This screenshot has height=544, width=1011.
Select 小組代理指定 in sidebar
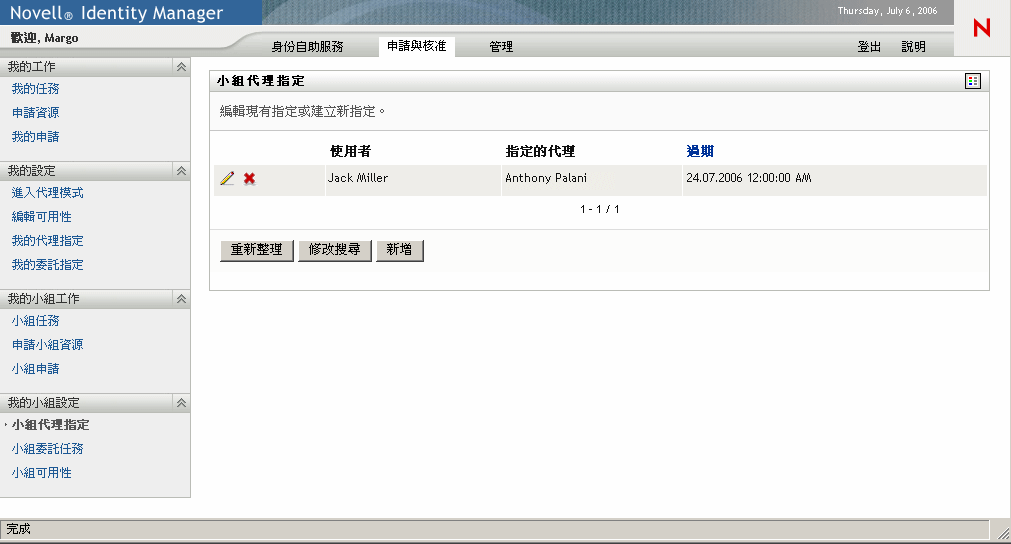tap(50, 425)
